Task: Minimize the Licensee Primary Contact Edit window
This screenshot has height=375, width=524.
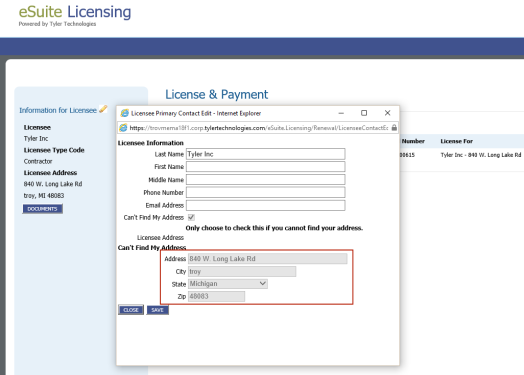Action: (x=341, y=113)
